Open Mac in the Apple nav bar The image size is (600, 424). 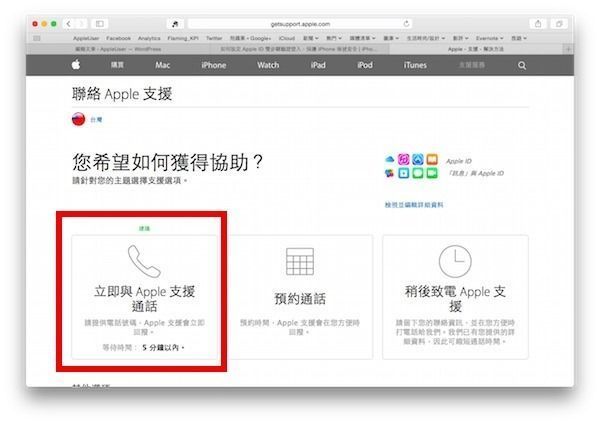pos(163,65)
